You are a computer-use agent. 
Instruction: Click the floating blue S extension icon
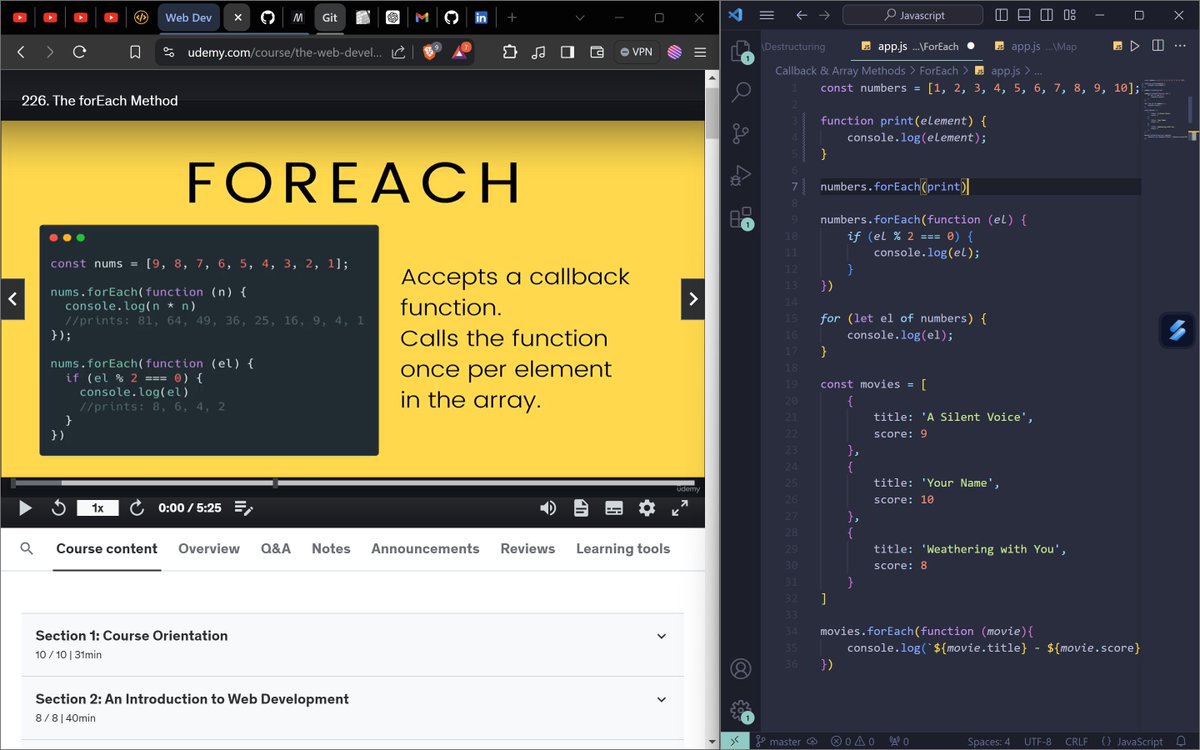[1177, 332]
